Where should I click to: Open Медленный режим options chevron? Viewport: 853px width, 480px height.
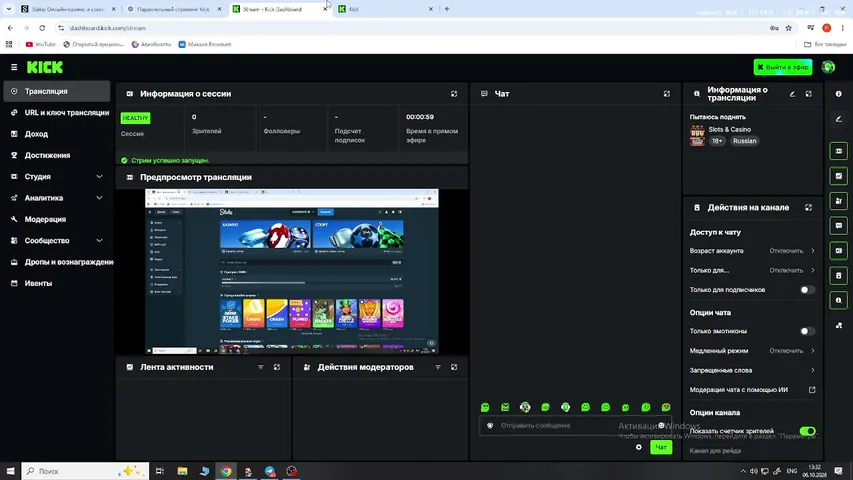click(x=813, y=351)
